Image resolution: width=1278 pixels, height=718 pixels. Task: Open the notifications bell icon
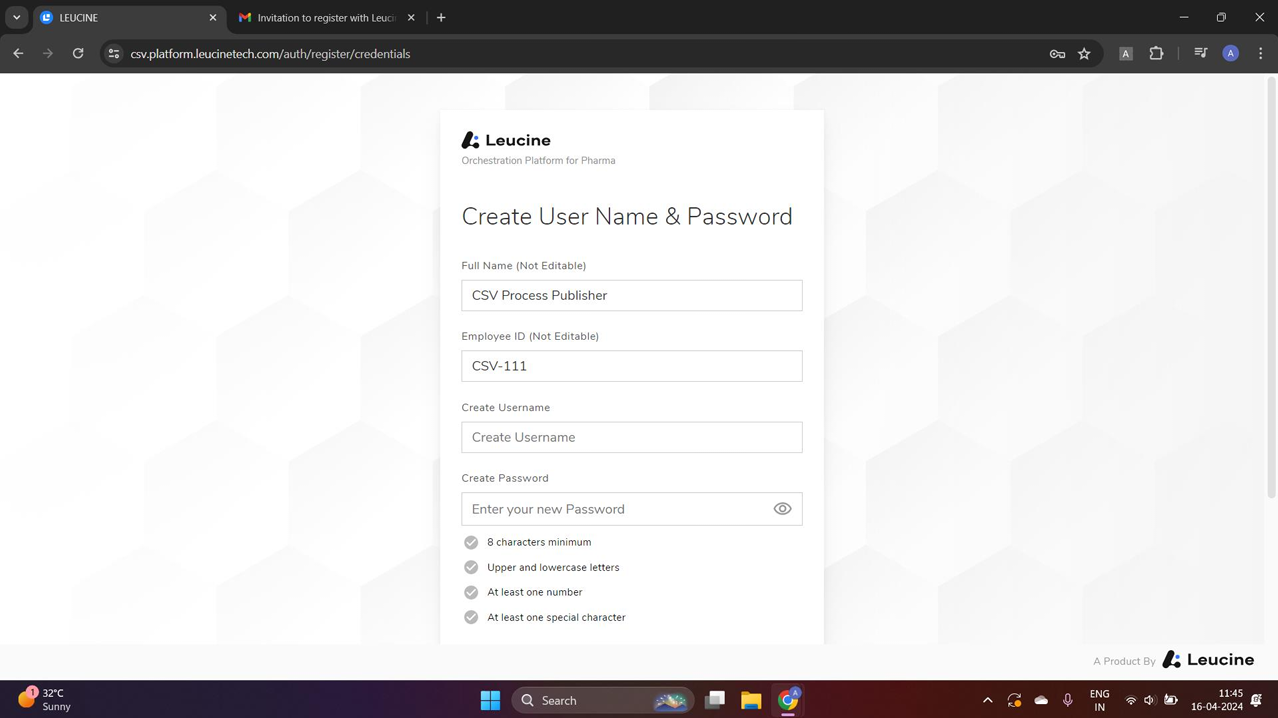pos(1256,700)
